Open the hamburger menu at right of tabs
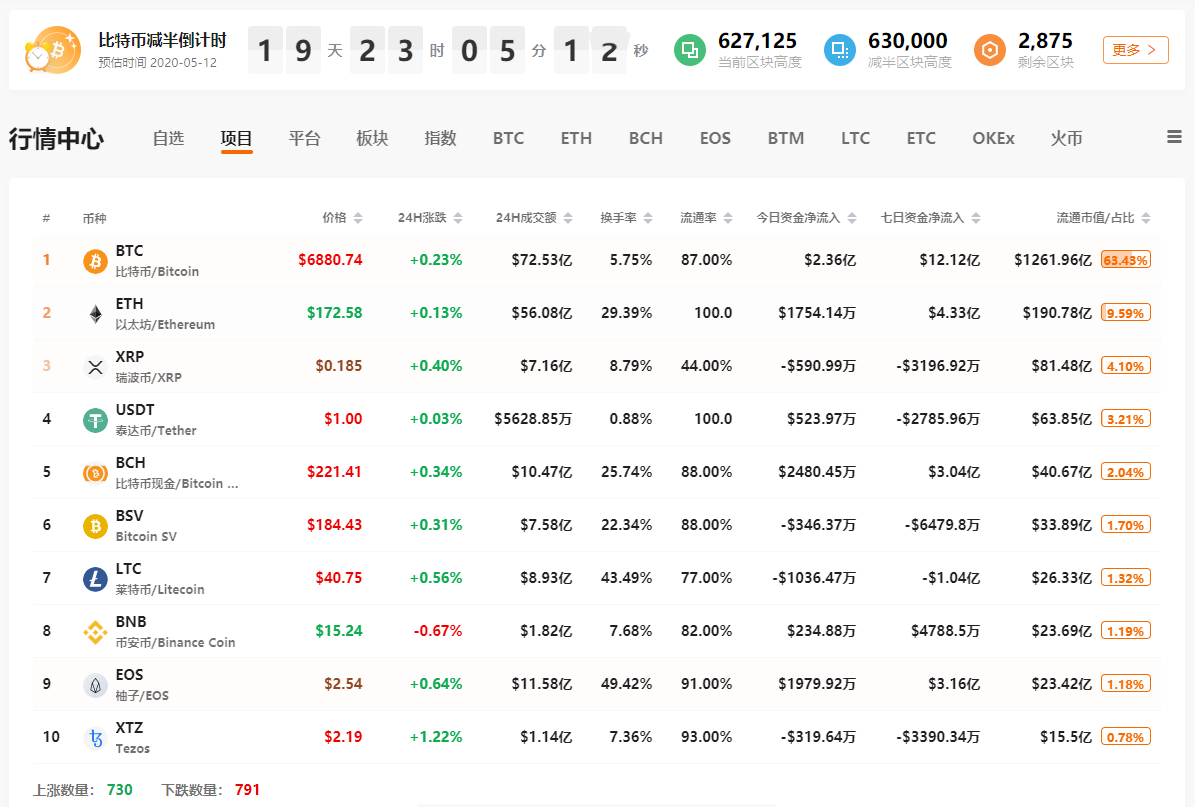 (x=1174, y=137)
